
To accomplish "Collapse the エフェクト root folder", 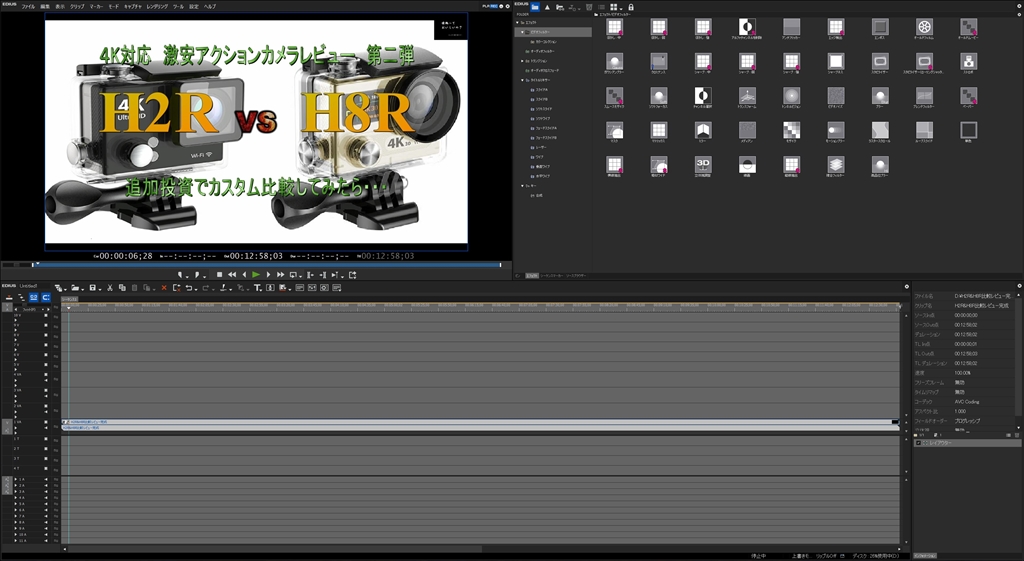I will point(519,24).
